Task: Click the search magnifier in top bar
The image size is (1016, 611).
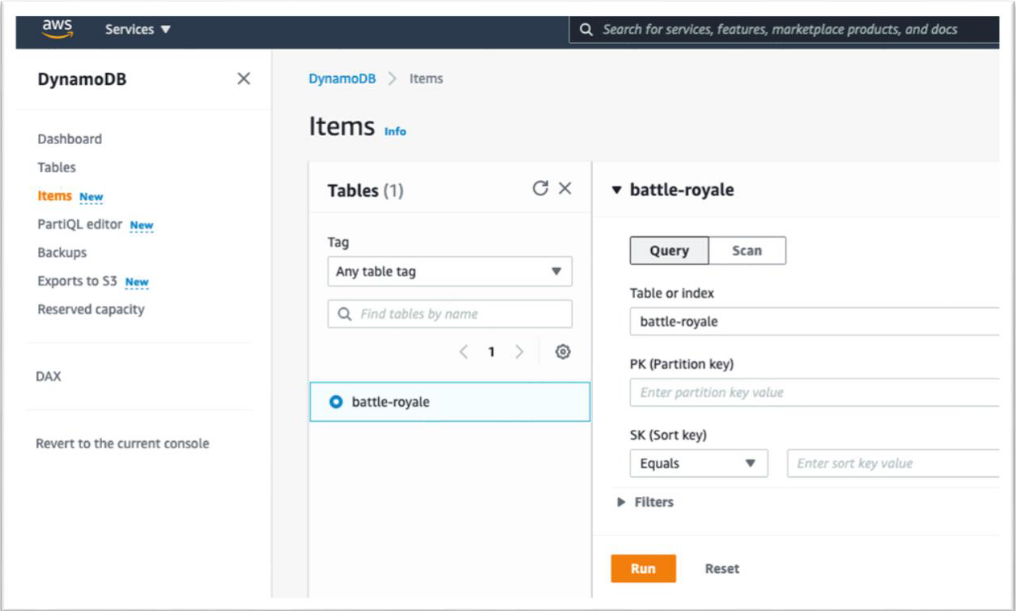Action: click(586, 29)
